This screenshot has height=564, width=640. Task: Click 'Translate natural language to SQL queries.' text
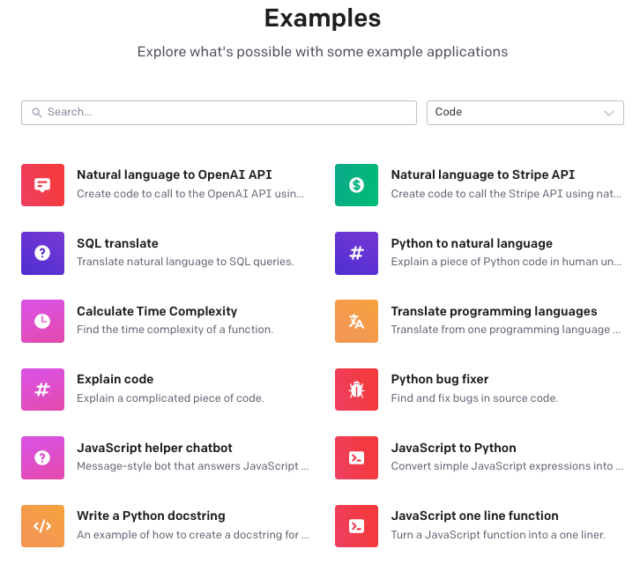(185, 262)
